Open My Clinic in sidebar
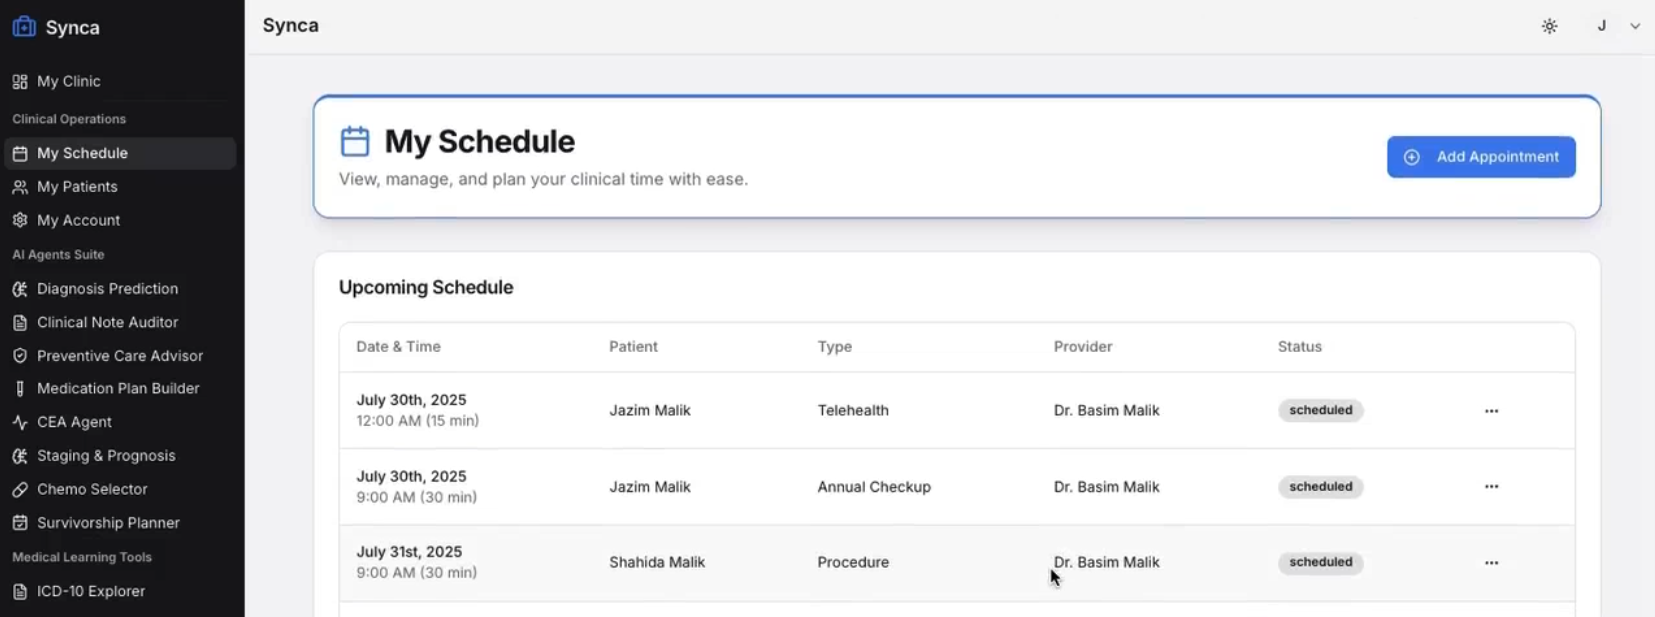The height and width of the screenshot is (617, 1655). (x=68, y=82)
